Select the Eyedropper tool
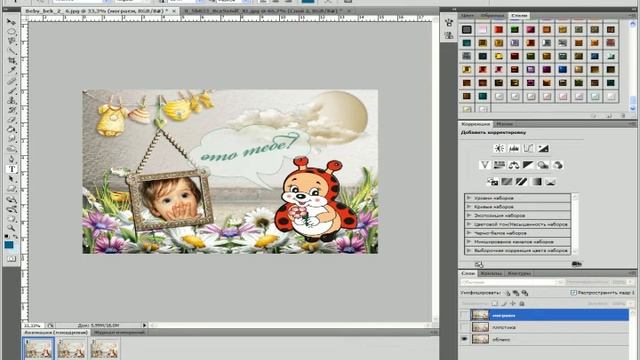The width and height of the screenshot is (640, 360). (x=11, y=71)
